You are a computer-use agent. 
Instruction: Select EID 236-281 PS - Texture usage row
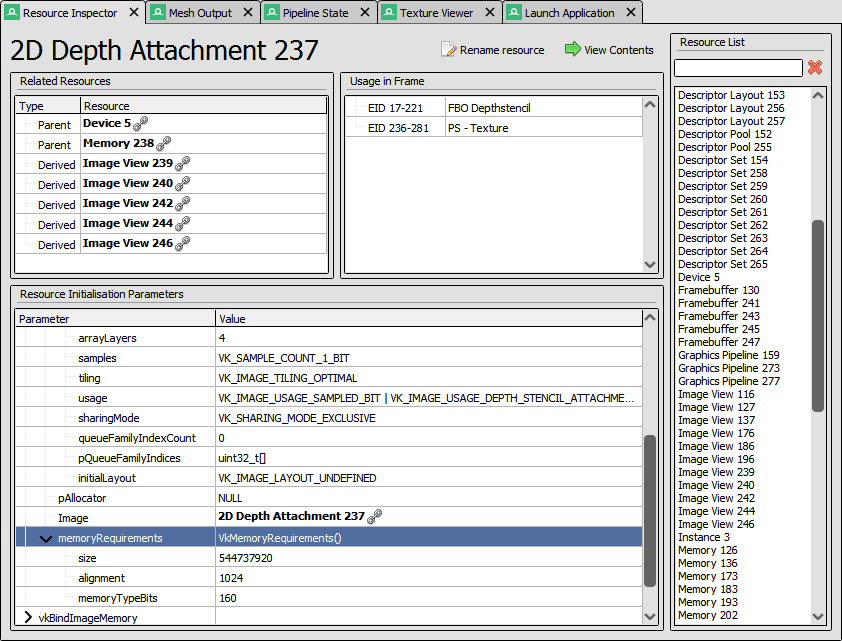click(494, 128)
